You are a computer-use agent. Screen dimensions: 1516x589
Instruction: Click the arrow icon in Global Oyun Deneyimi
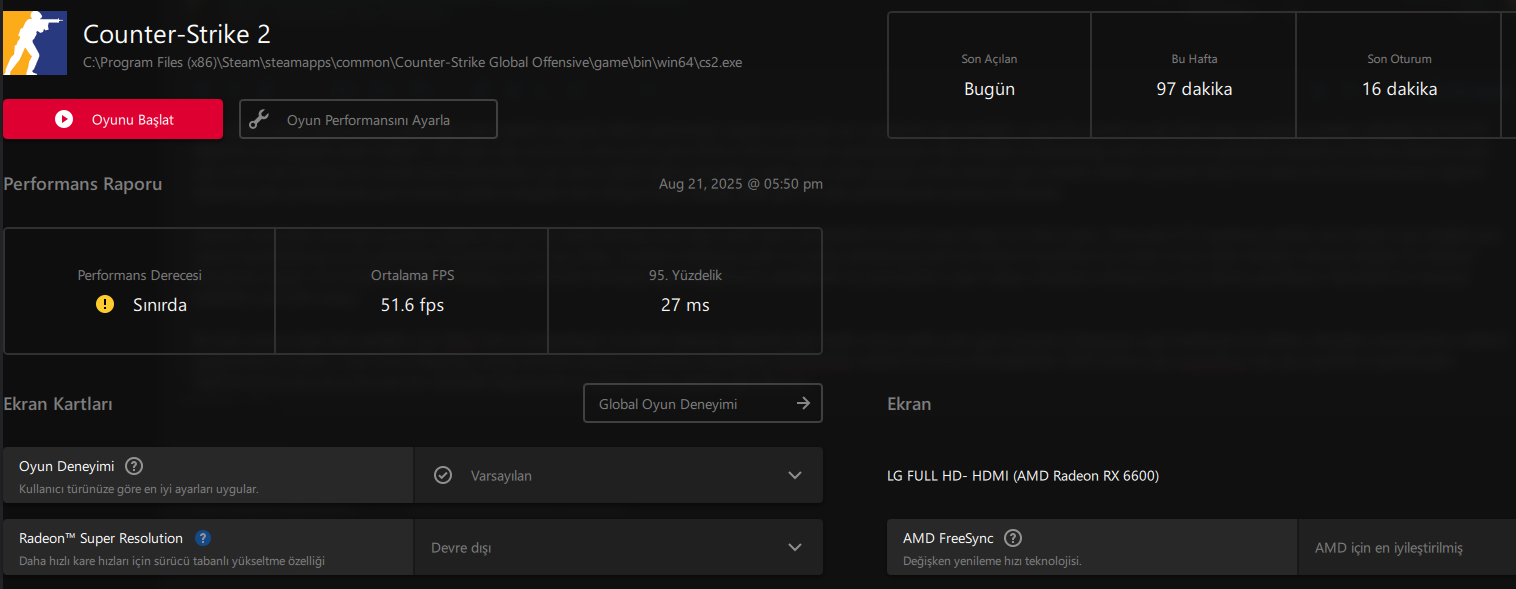(x=803, y=403)
